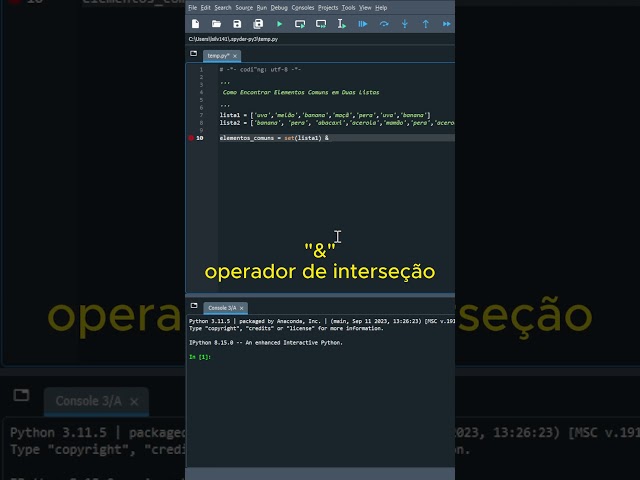Run the current cell icon
The height and width of the screenshot is (480, 640).
pyautogui.click(x=300, y=24)
